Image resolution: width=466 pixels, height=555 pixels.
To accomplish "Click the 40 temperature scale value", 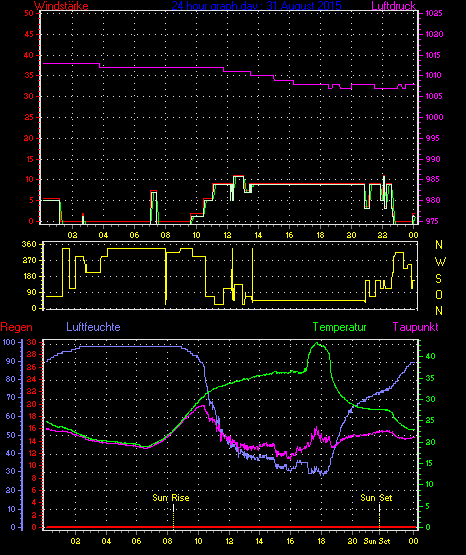I will [430, 356].
